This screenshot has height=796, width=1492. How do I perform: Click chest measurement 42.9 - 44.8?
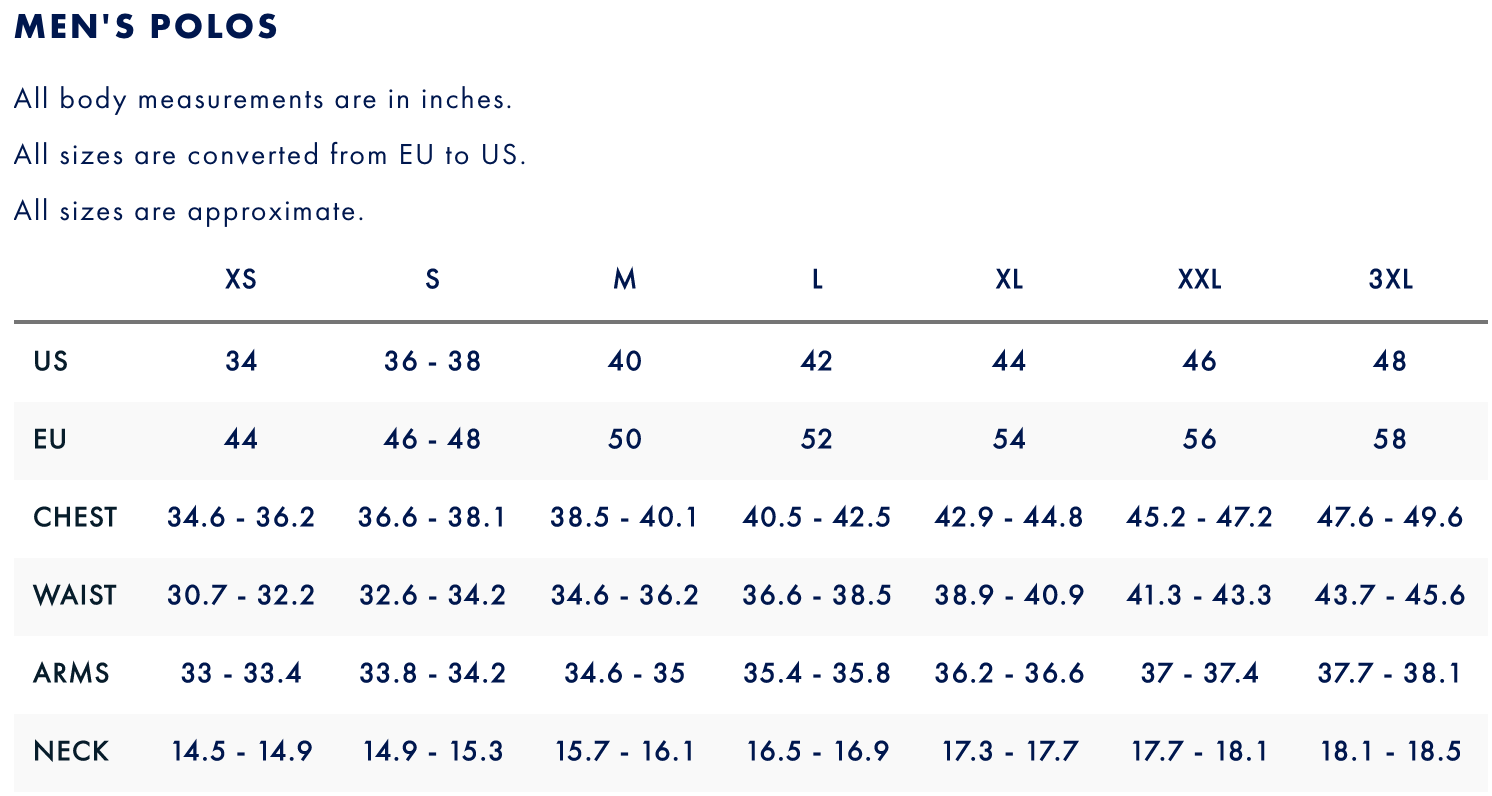pyautogui.click(x=1009, y=517)
